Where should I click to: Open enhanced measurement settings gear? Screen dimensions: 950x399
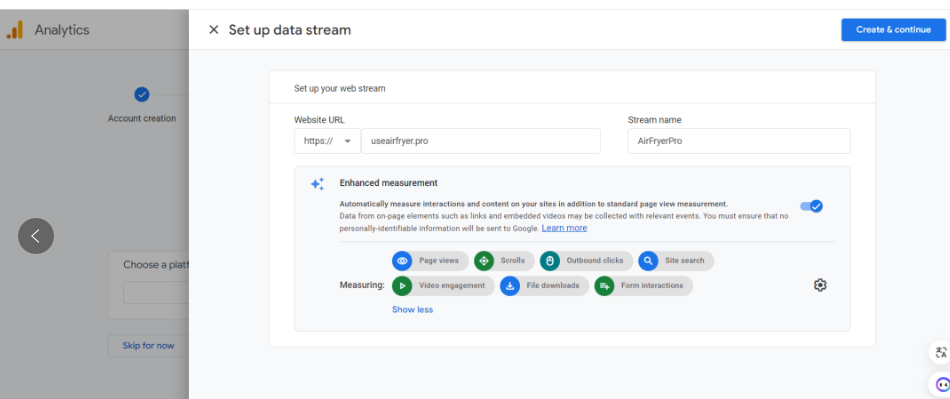[x=820, y=285]
